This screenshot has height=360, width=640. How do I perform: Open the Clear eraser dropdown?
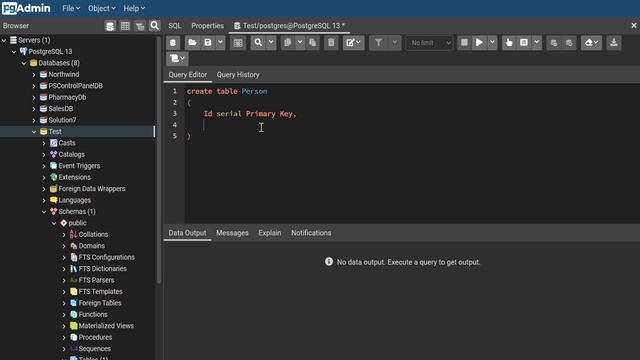[x=591, y=42]
